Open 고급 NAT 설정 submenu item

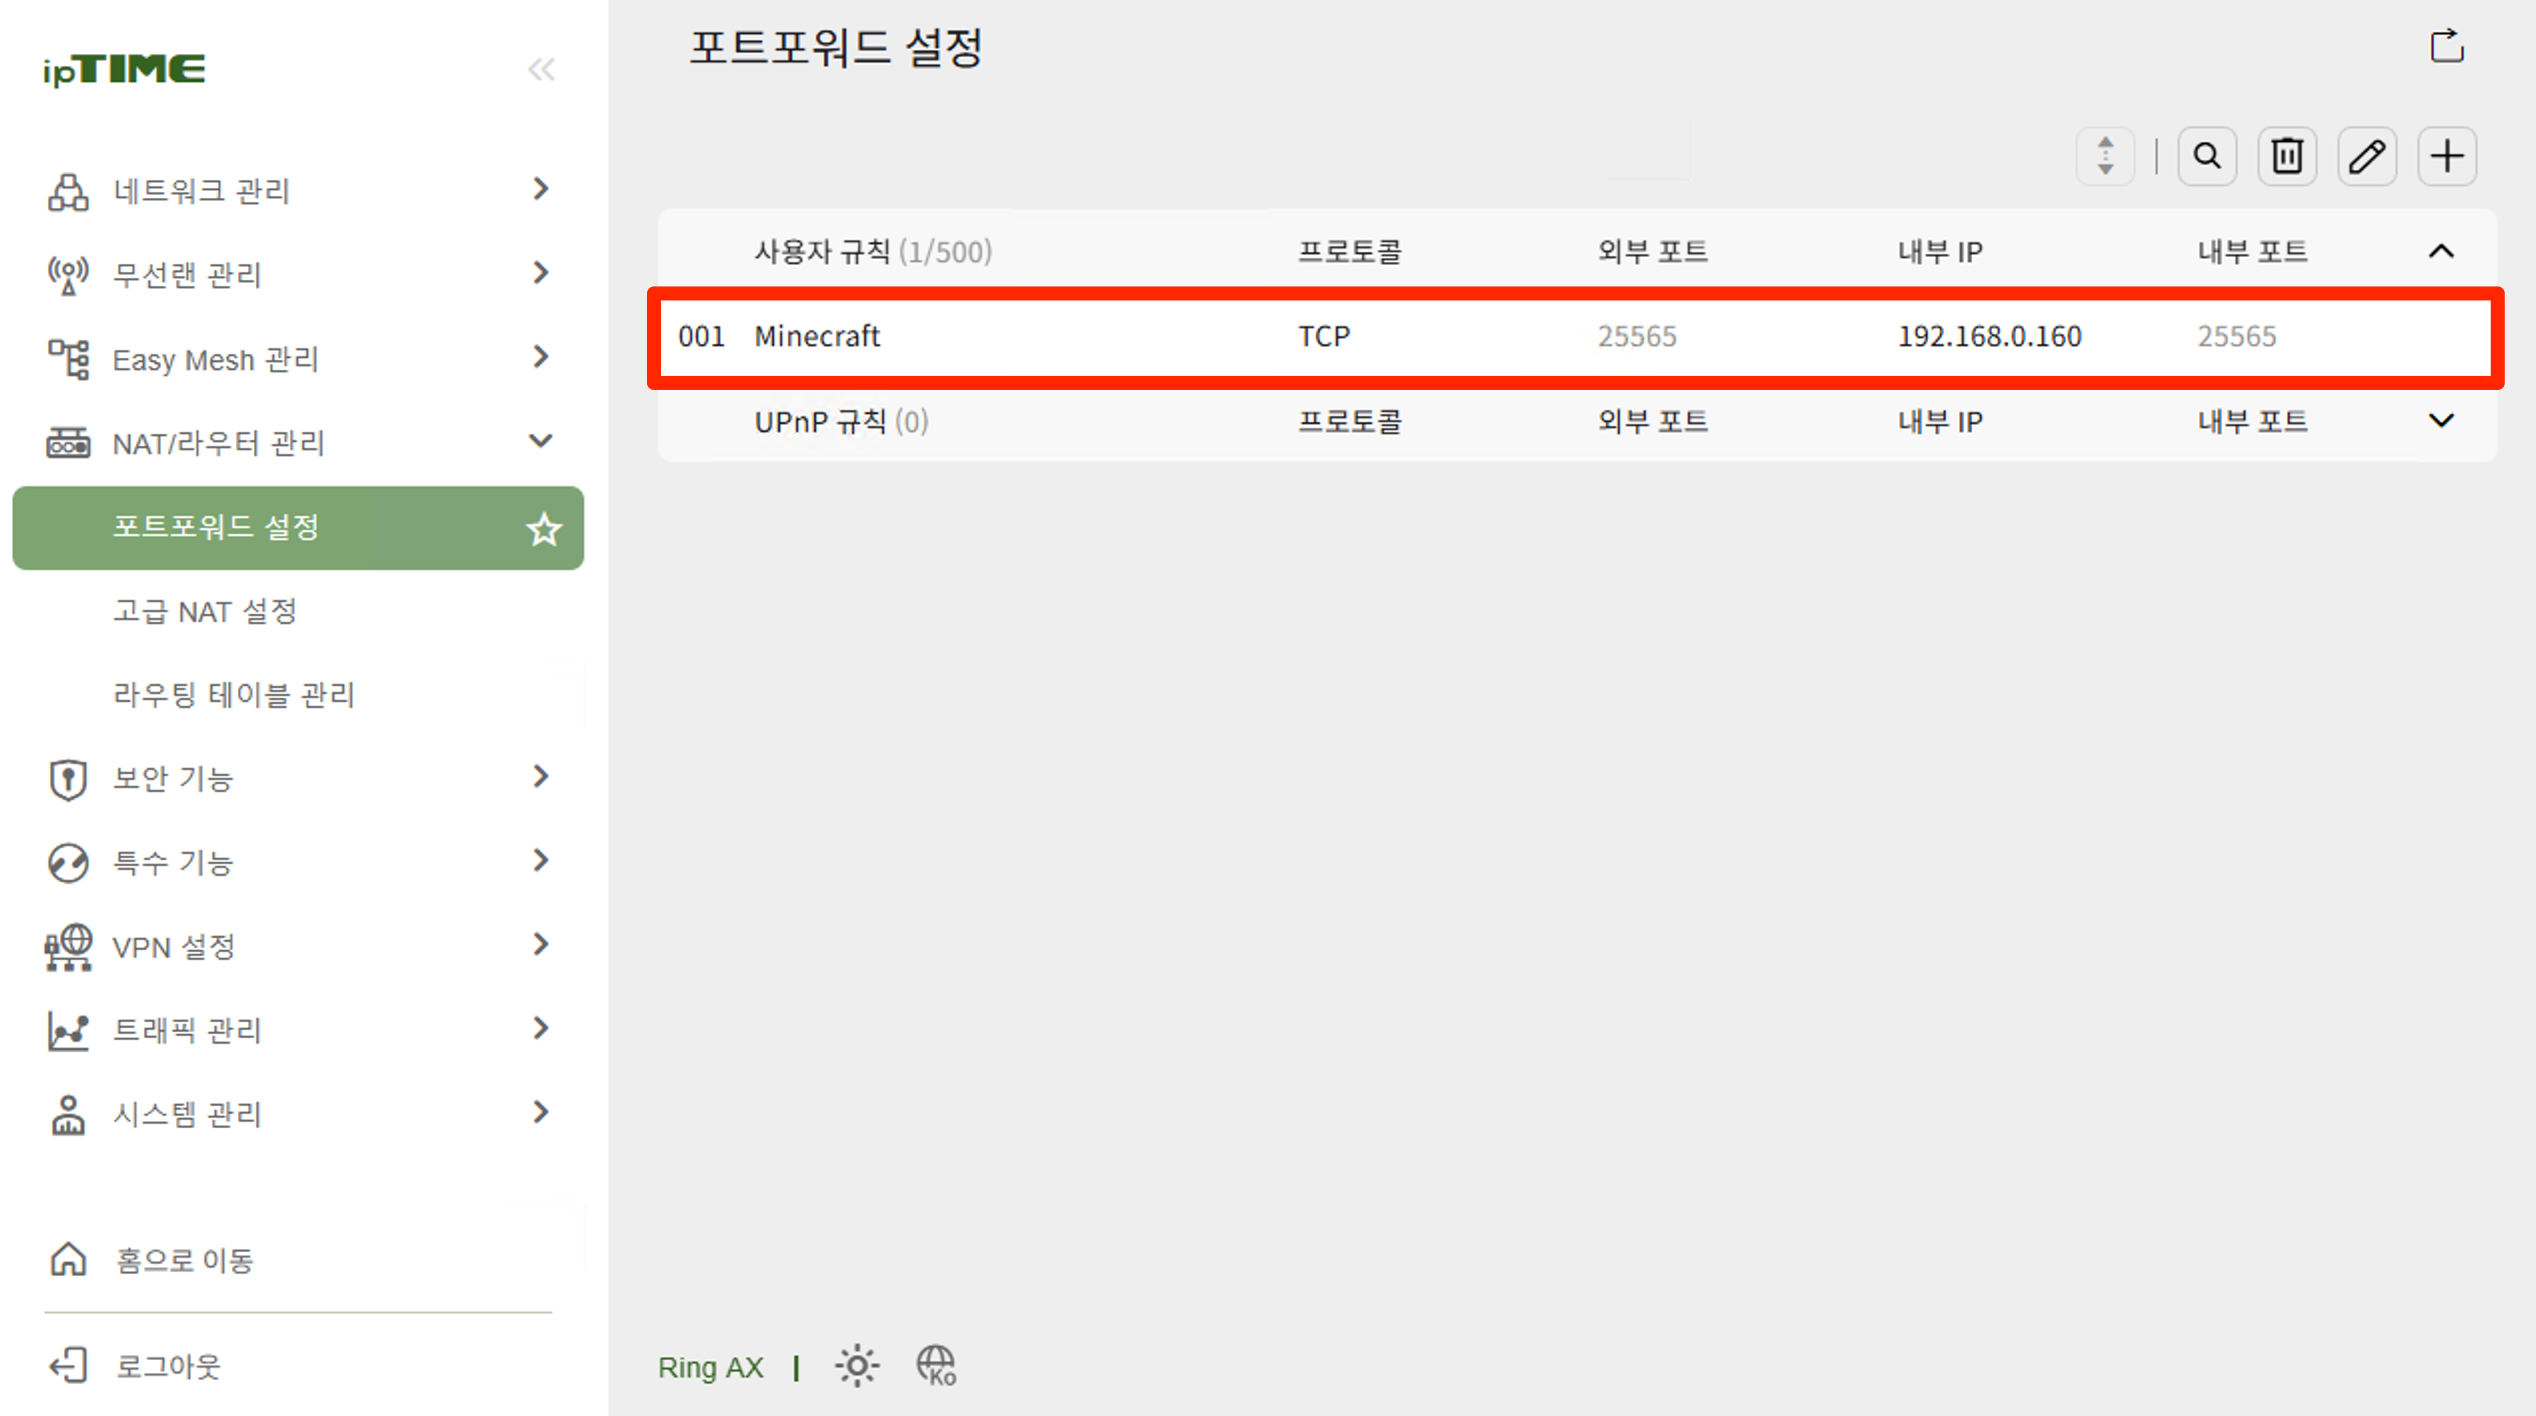(x=205, y=612)
